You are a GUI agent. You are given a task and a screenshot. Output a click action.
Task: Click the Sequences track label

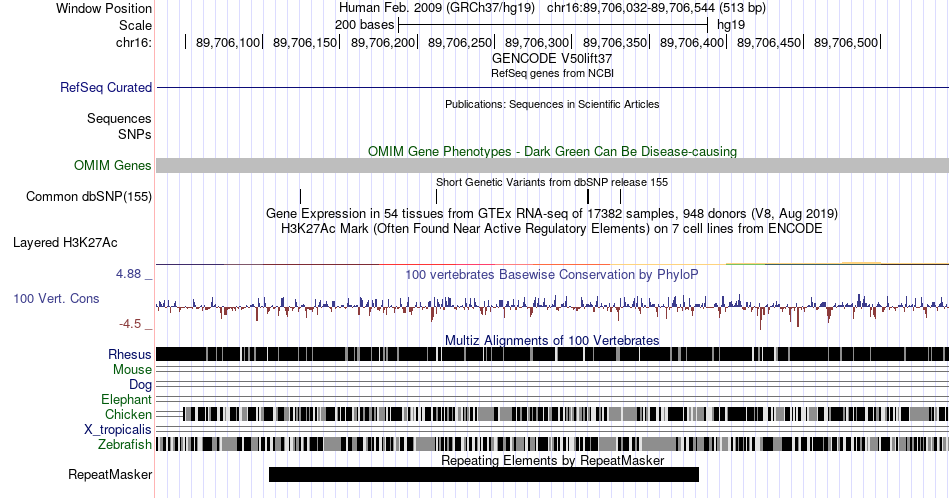click(119, 118)
